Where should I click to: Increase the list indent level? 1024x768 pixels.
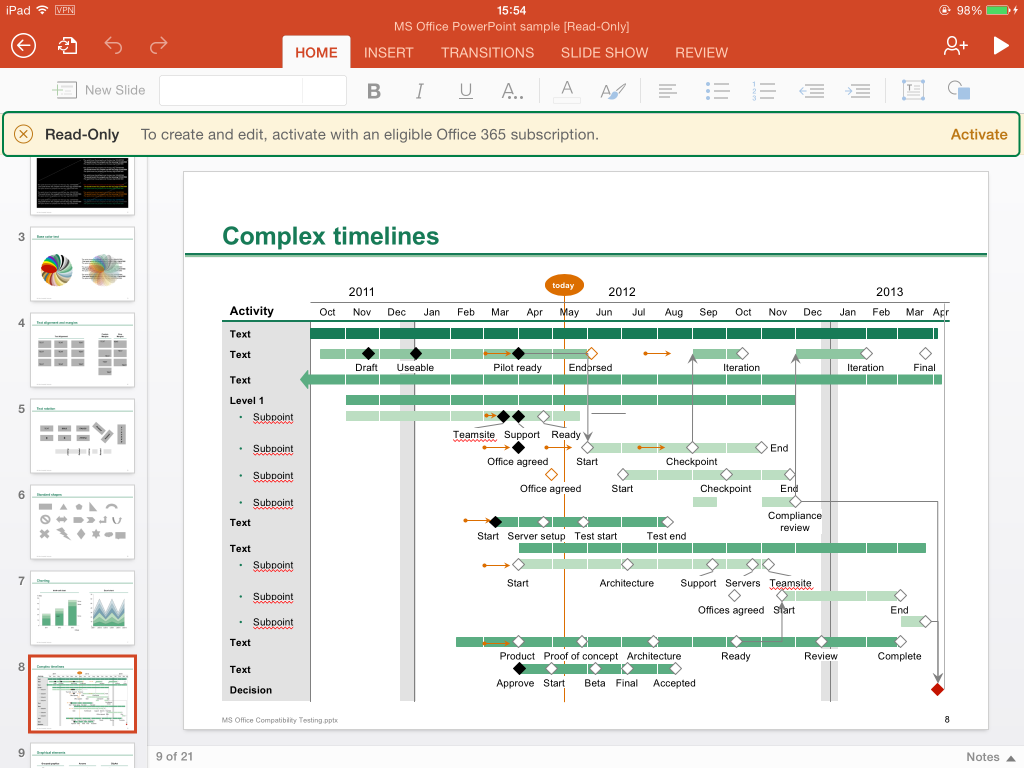point(857,91)
